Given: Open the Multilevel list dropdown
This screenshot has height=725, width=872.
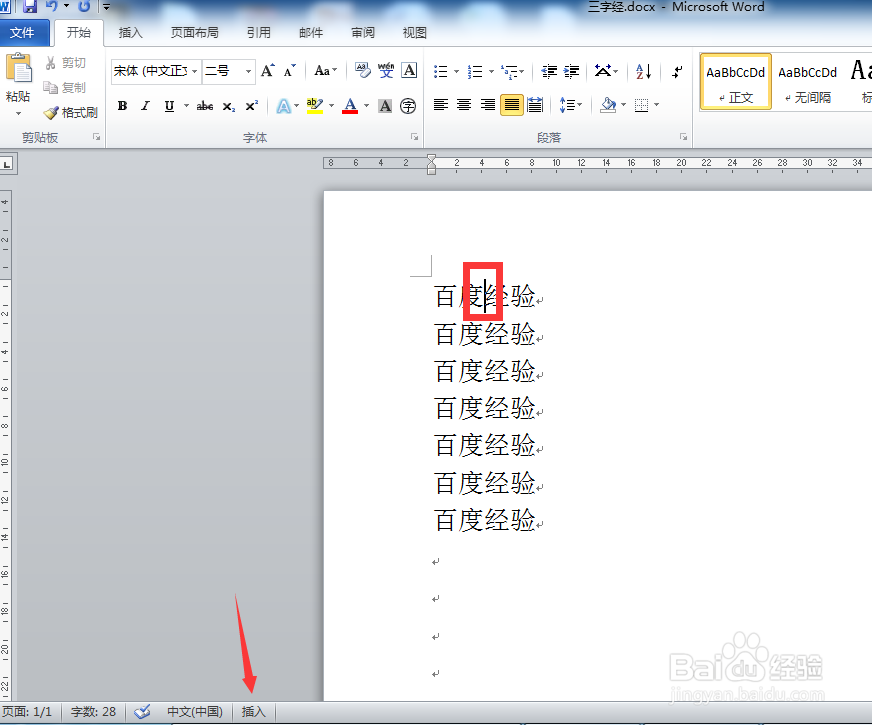Looking at the screenshot, I should [513, 71].
